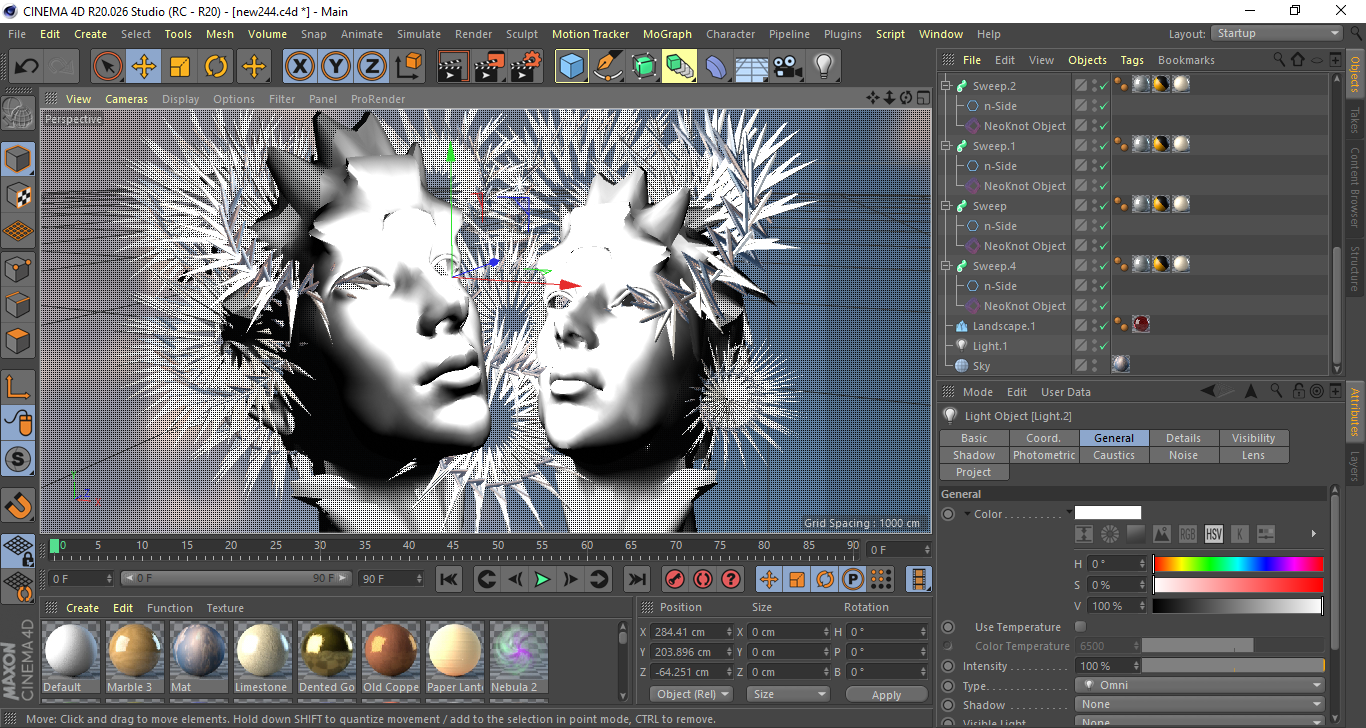This screenshot has height=728, width=1366.
Task: Go to start of animation
Action: click(449, 579)
